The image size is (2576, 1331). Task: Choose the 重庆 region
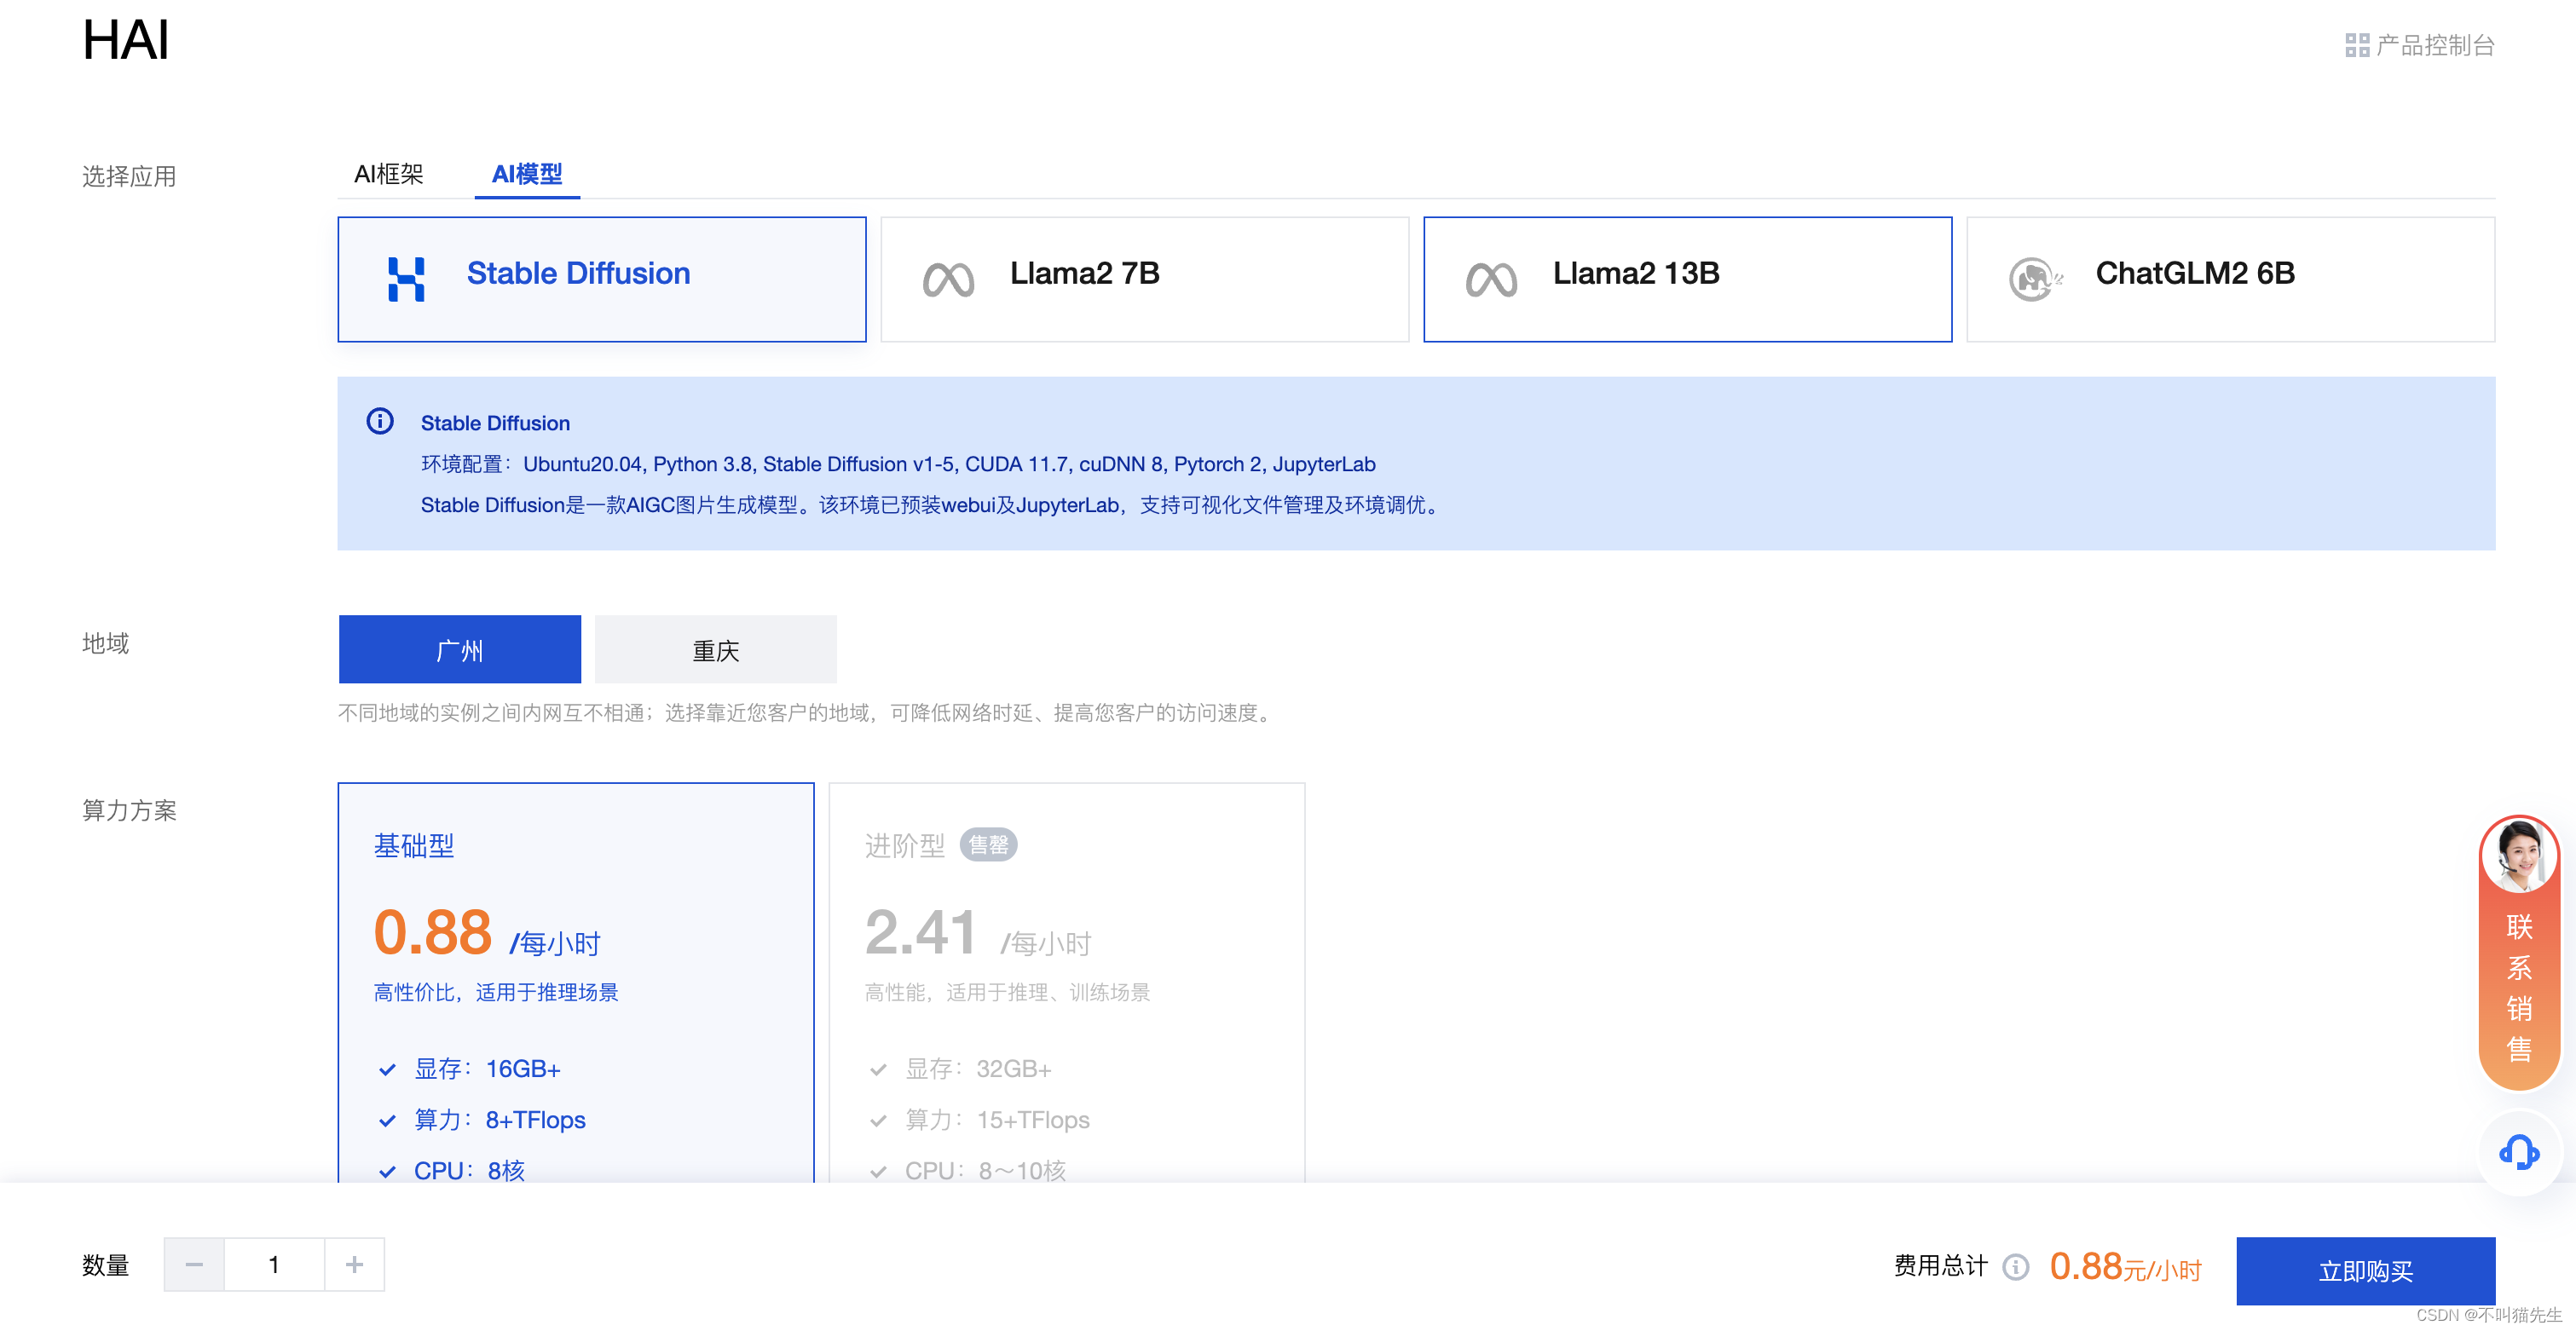(x=716, y=650)
